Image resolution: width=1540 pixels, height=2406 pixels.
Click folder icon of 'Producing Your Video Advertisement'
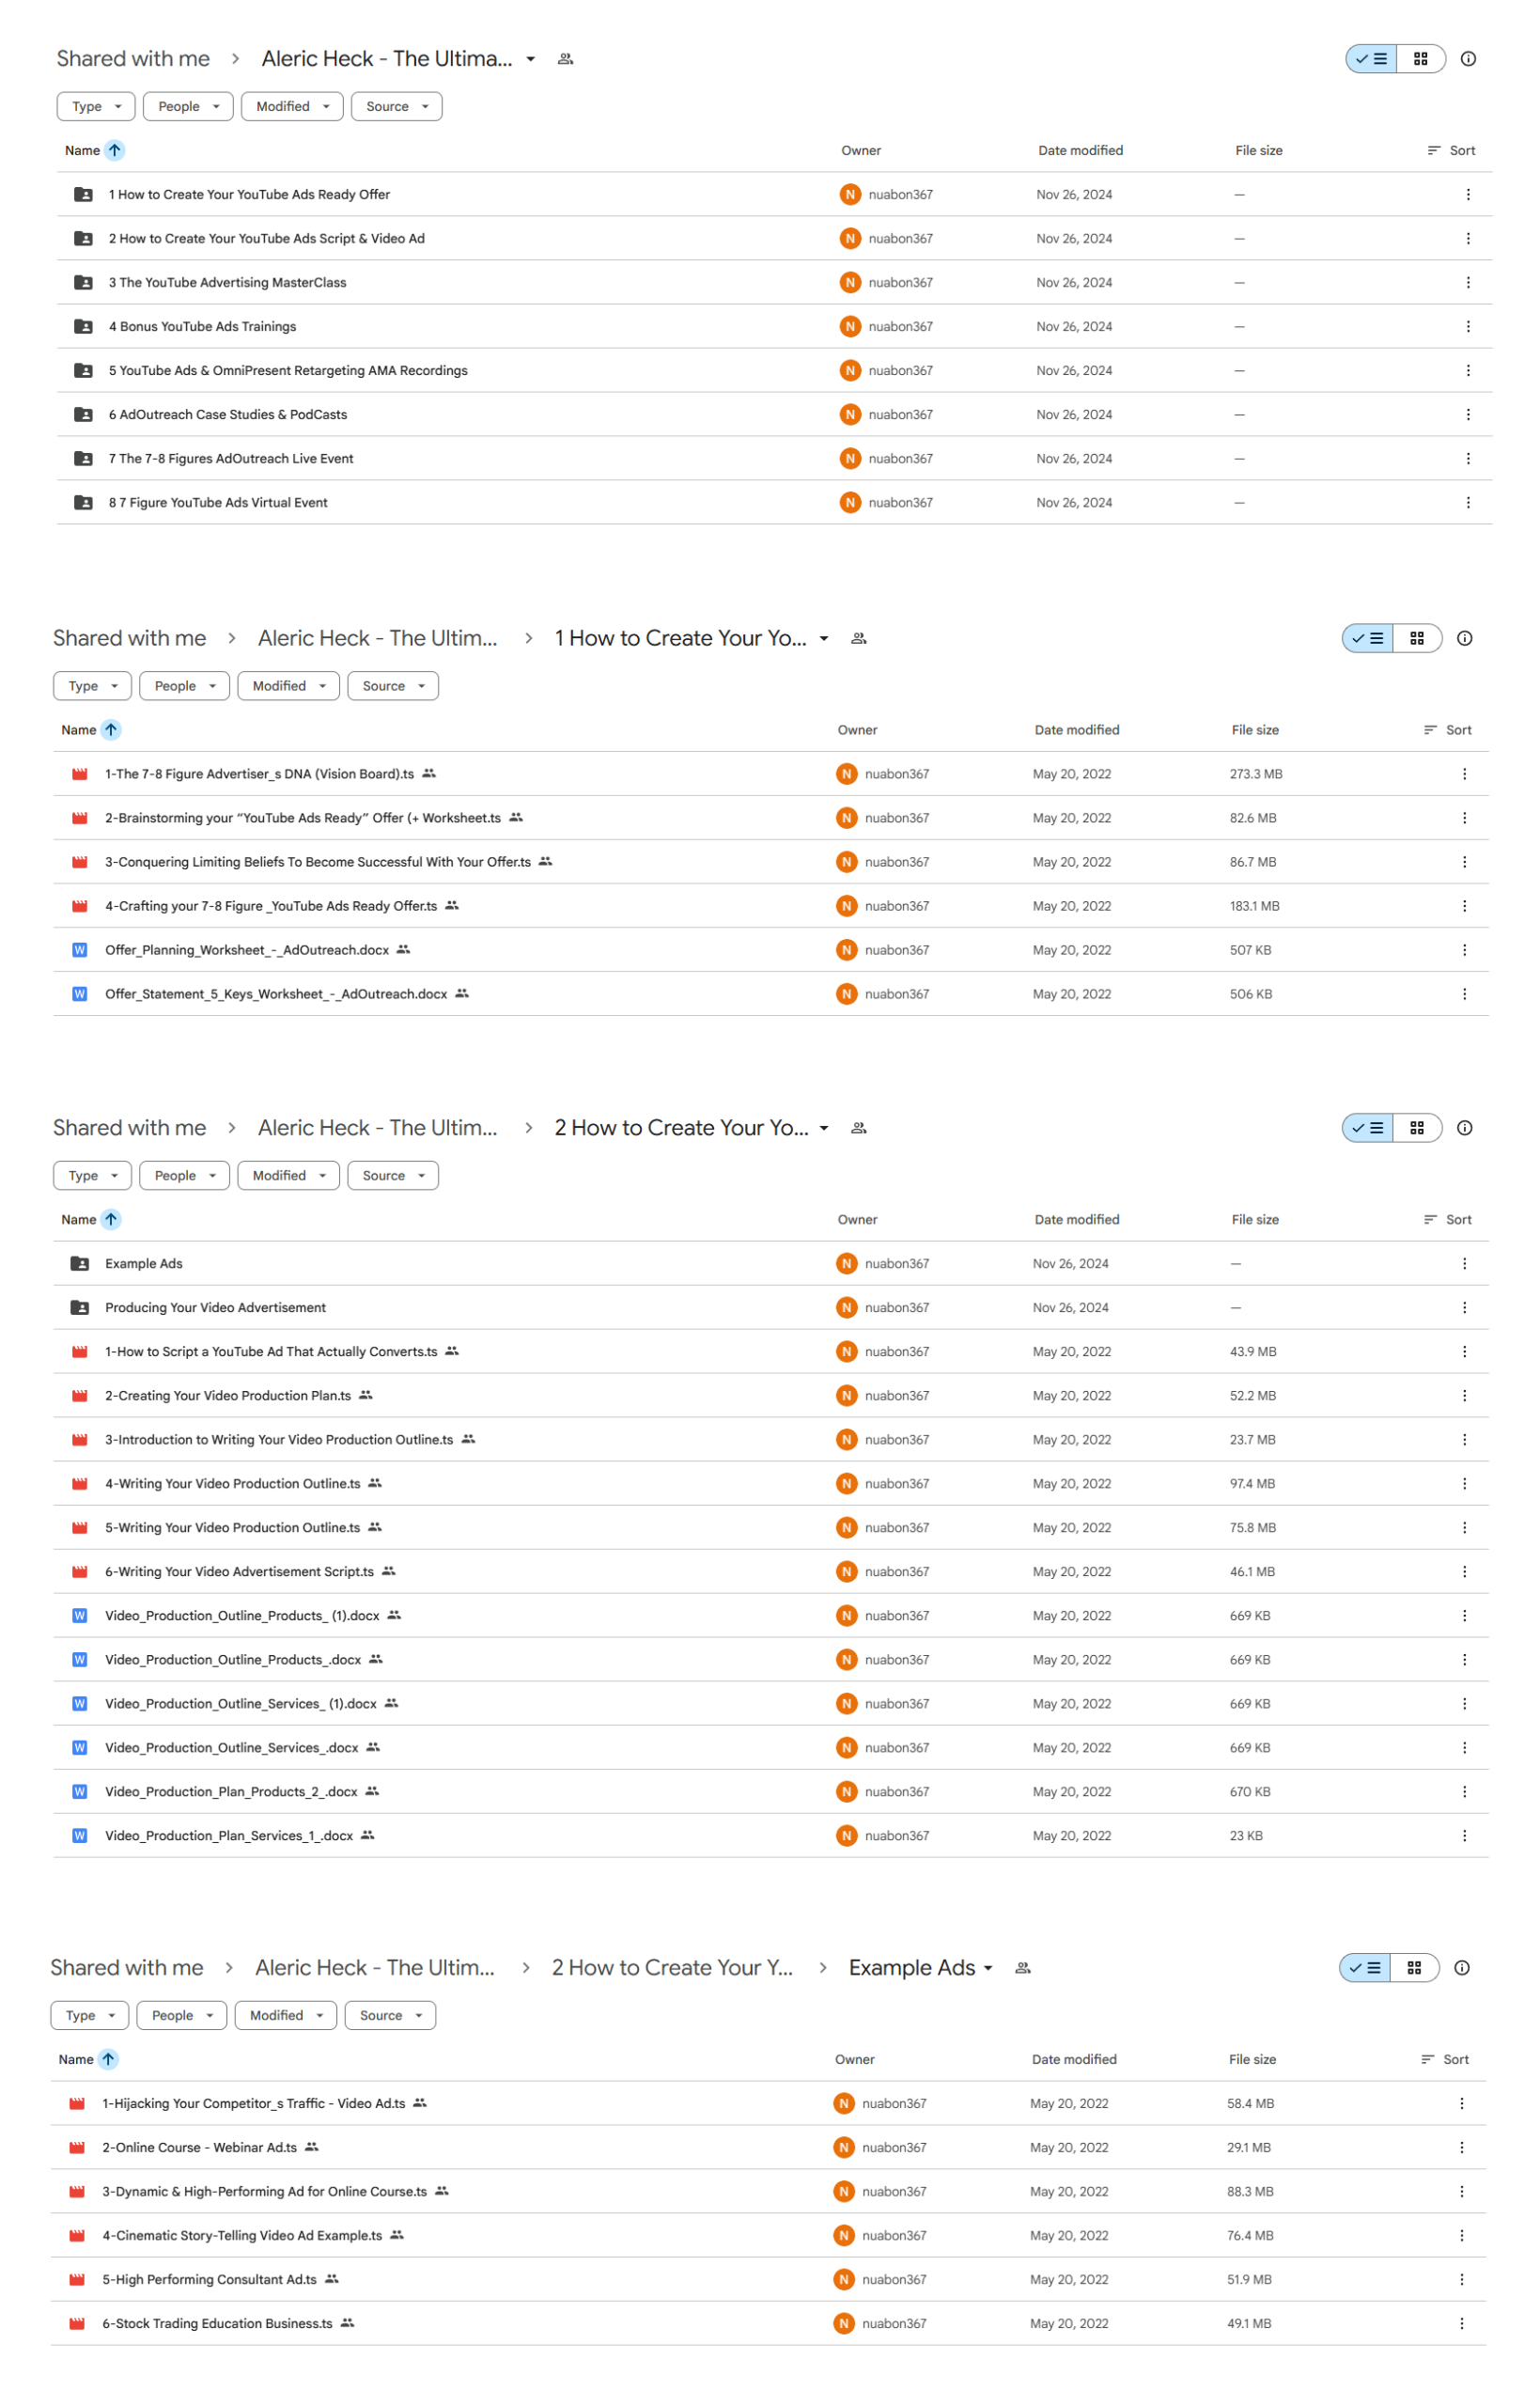(80, 1307)
